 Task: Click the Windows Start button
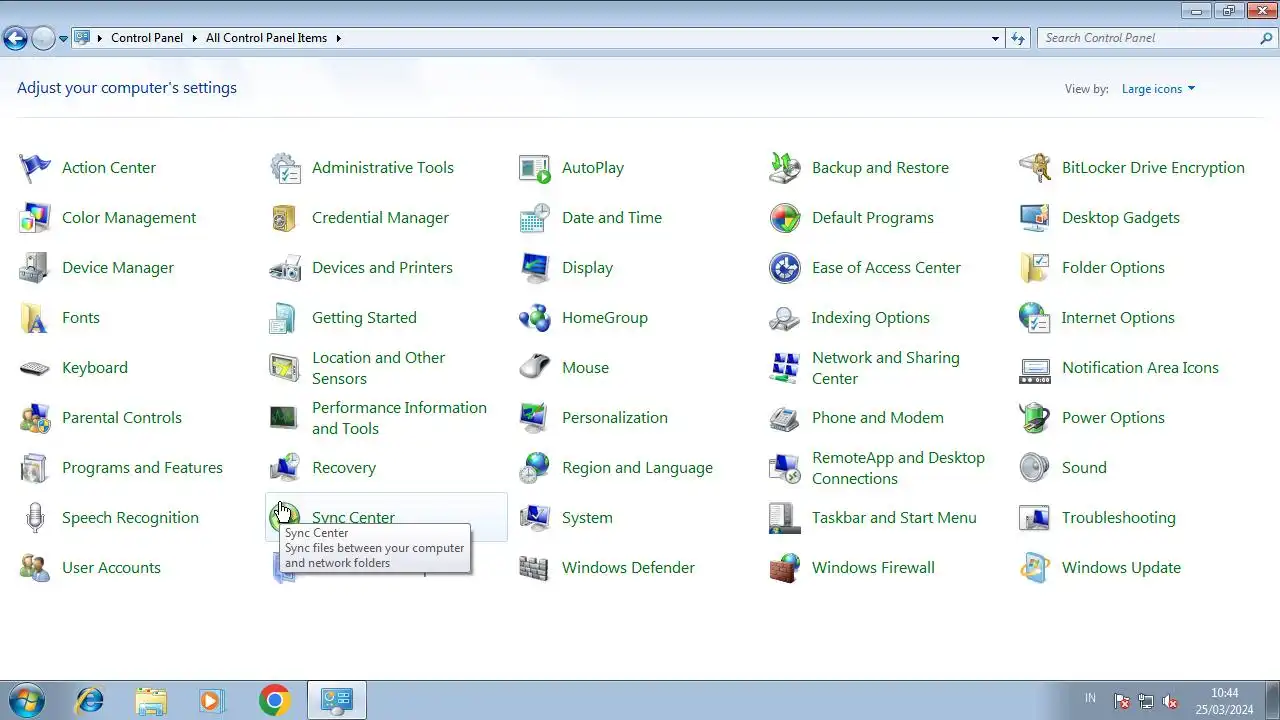[x=26, y=700]
